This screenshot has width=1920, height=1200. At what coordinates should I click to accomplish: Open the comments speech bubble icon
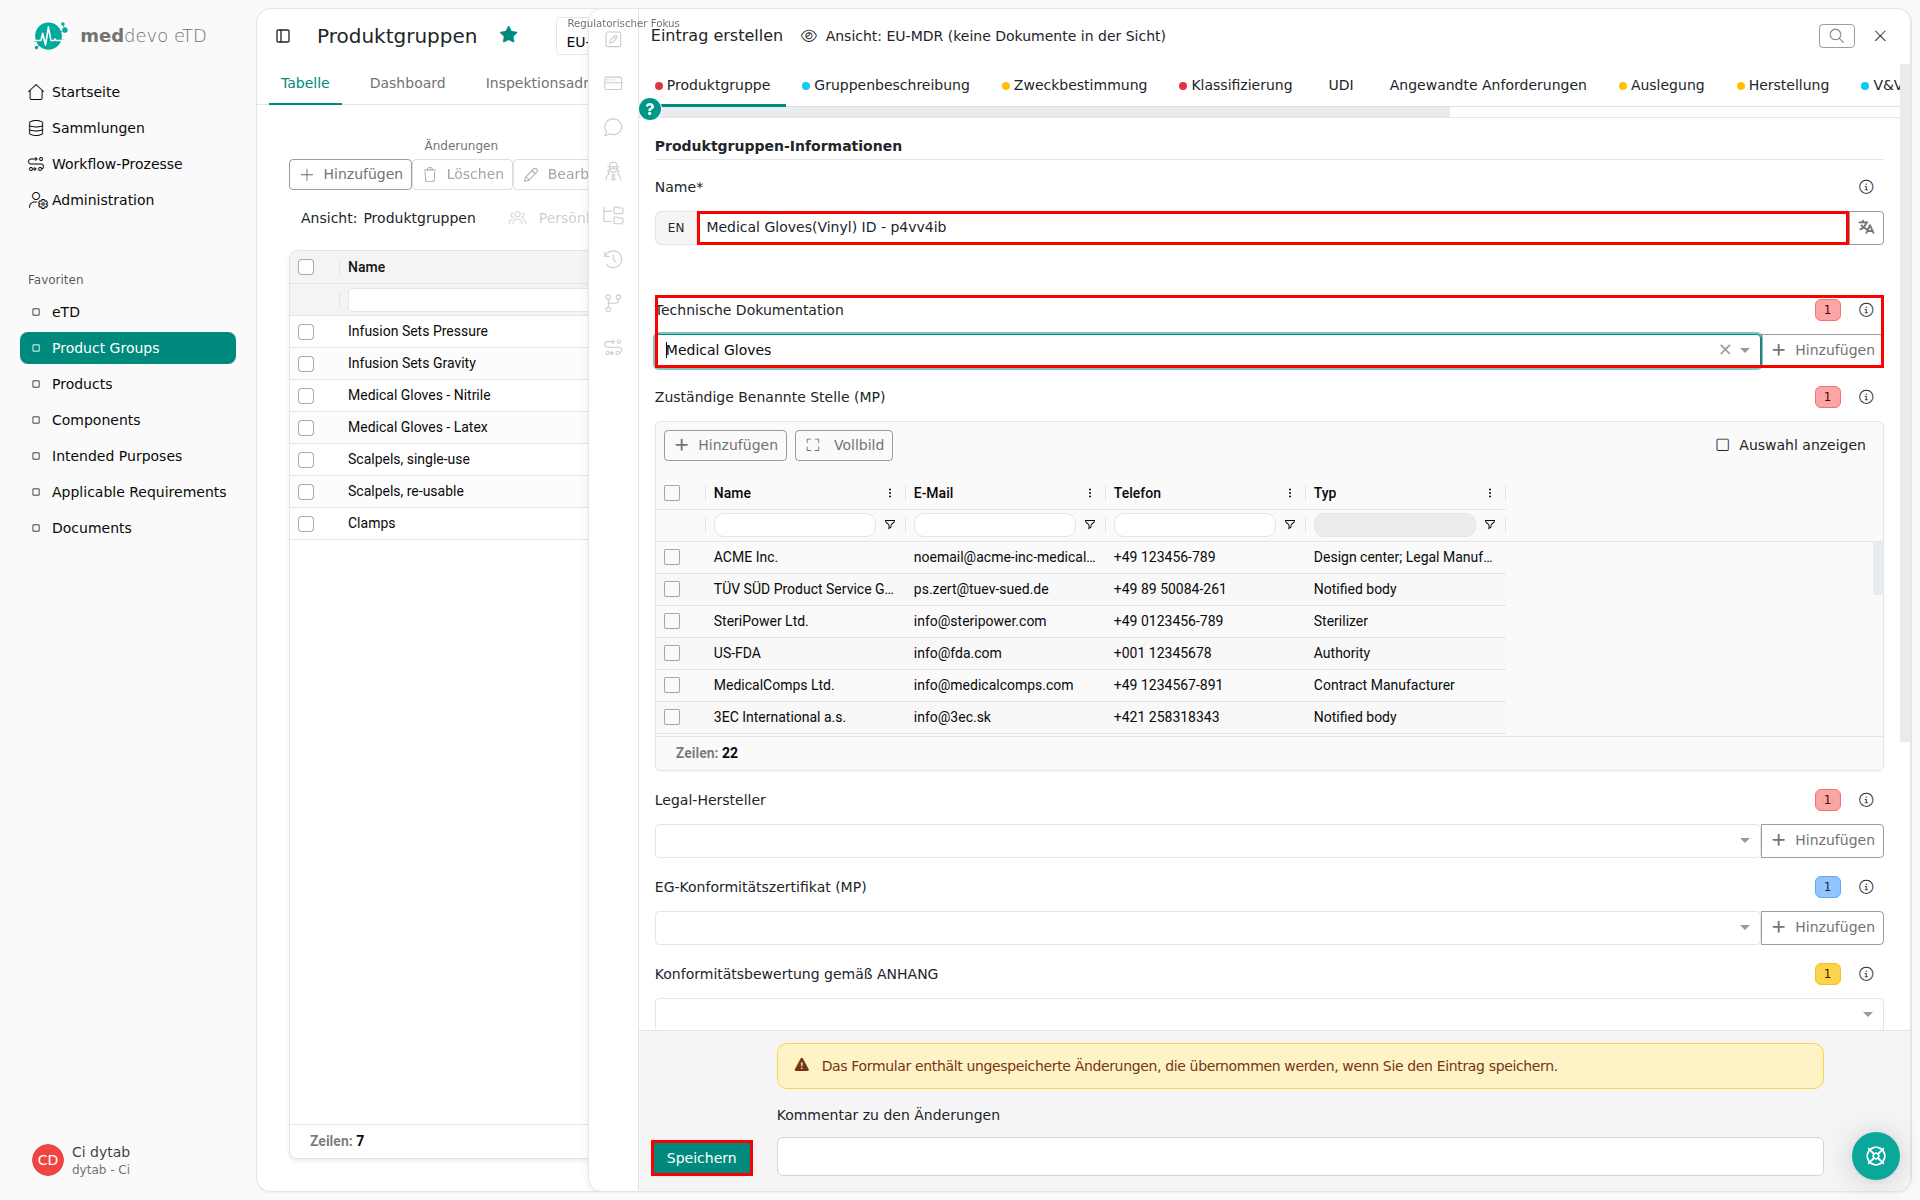(613, 127)
